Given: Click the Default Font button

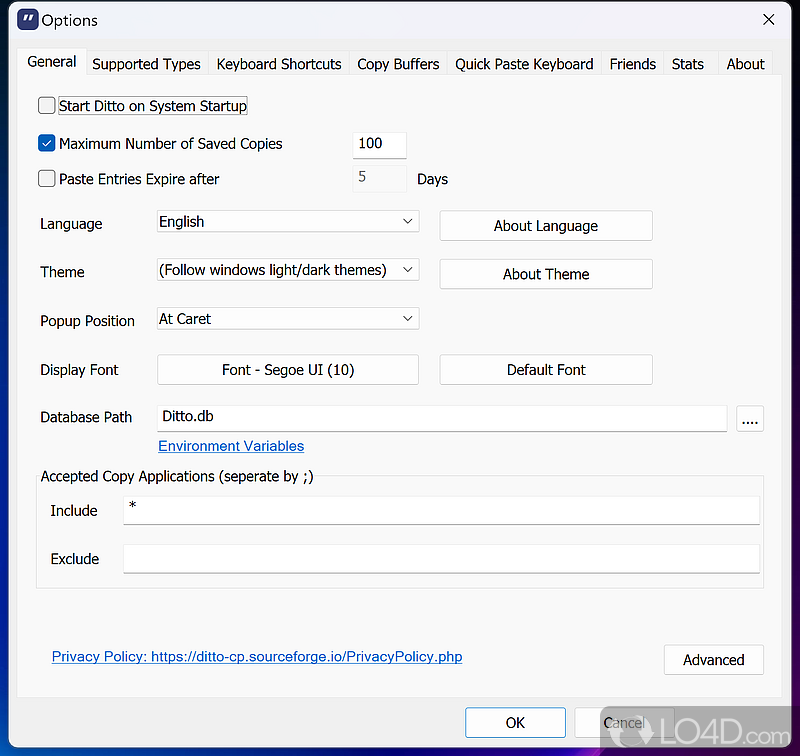Looking at the screenshot, I should pos(545,369).
